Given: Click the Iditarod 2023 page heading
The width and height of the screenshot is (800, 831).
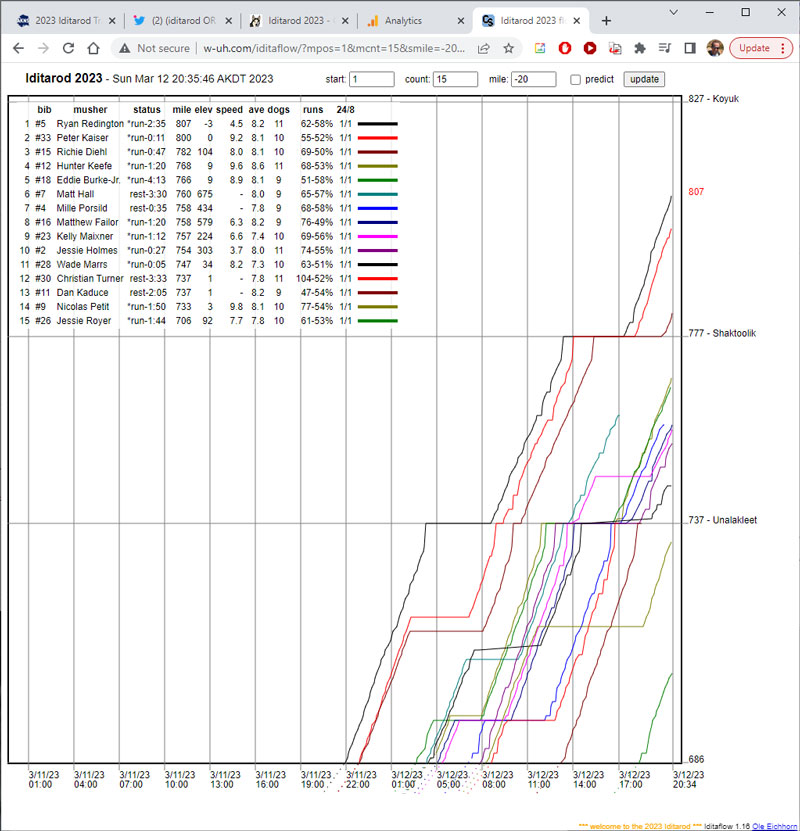Looking at the screenshot, I should click(64, 78).
